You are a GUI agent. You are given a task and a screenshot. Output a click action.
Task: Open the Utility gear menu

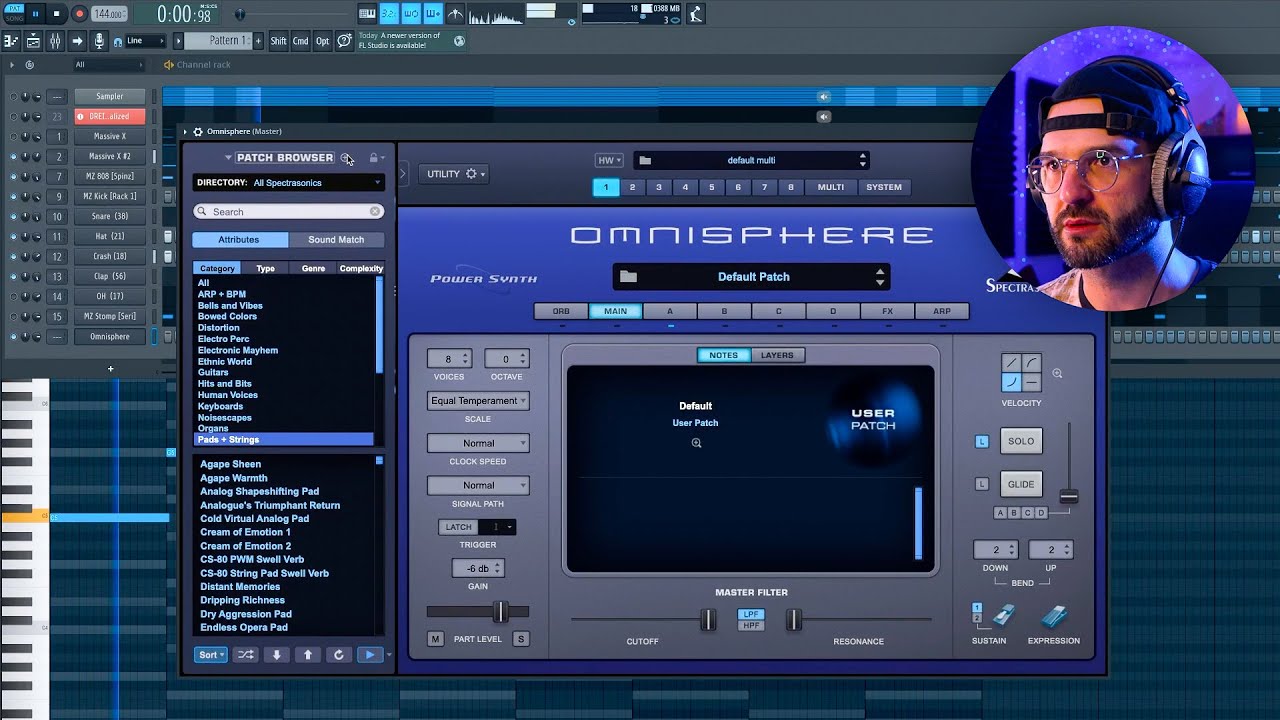[456, 174]
